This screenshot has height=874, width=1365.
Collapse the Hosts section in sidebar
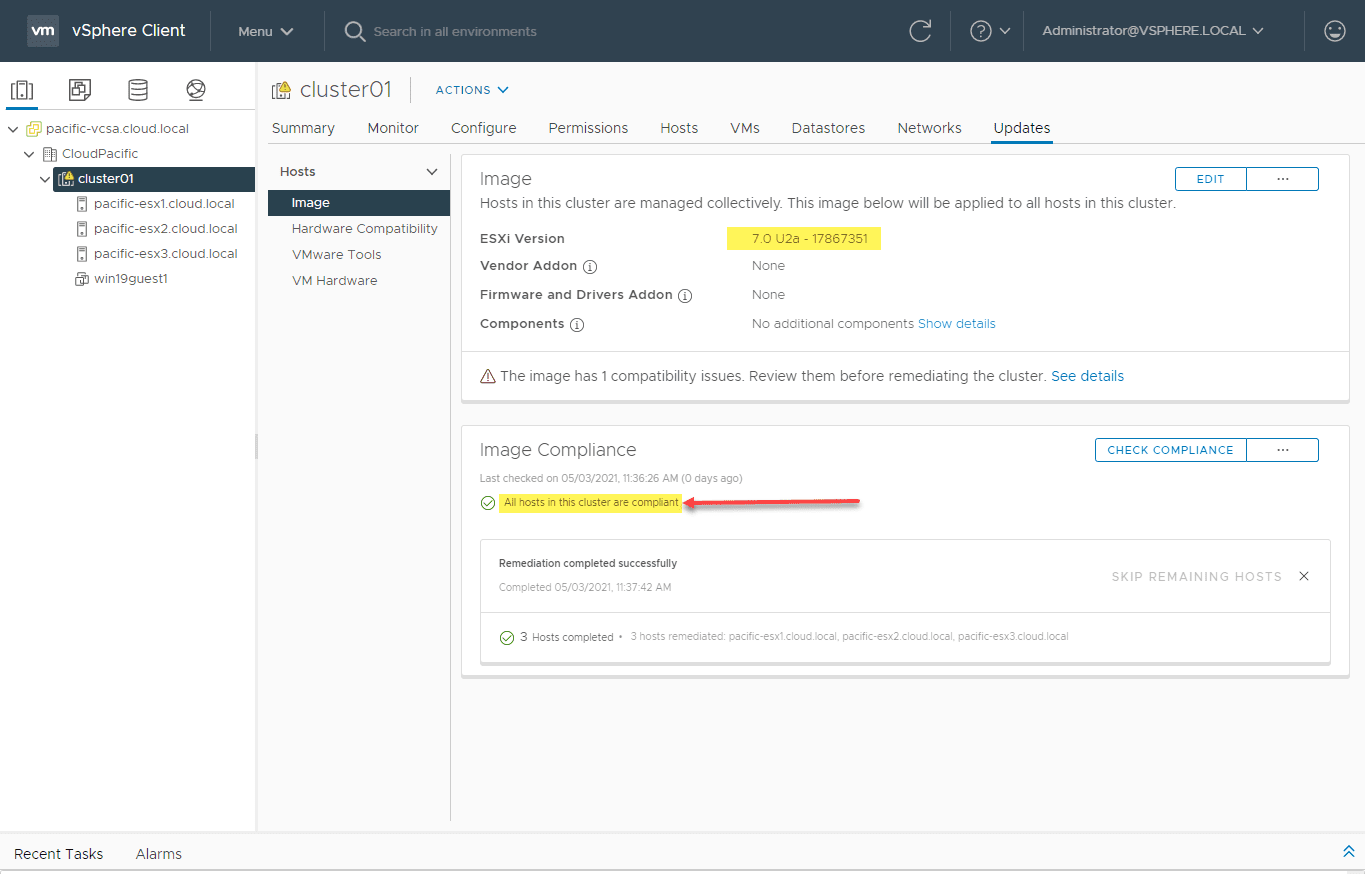[432, 172]
